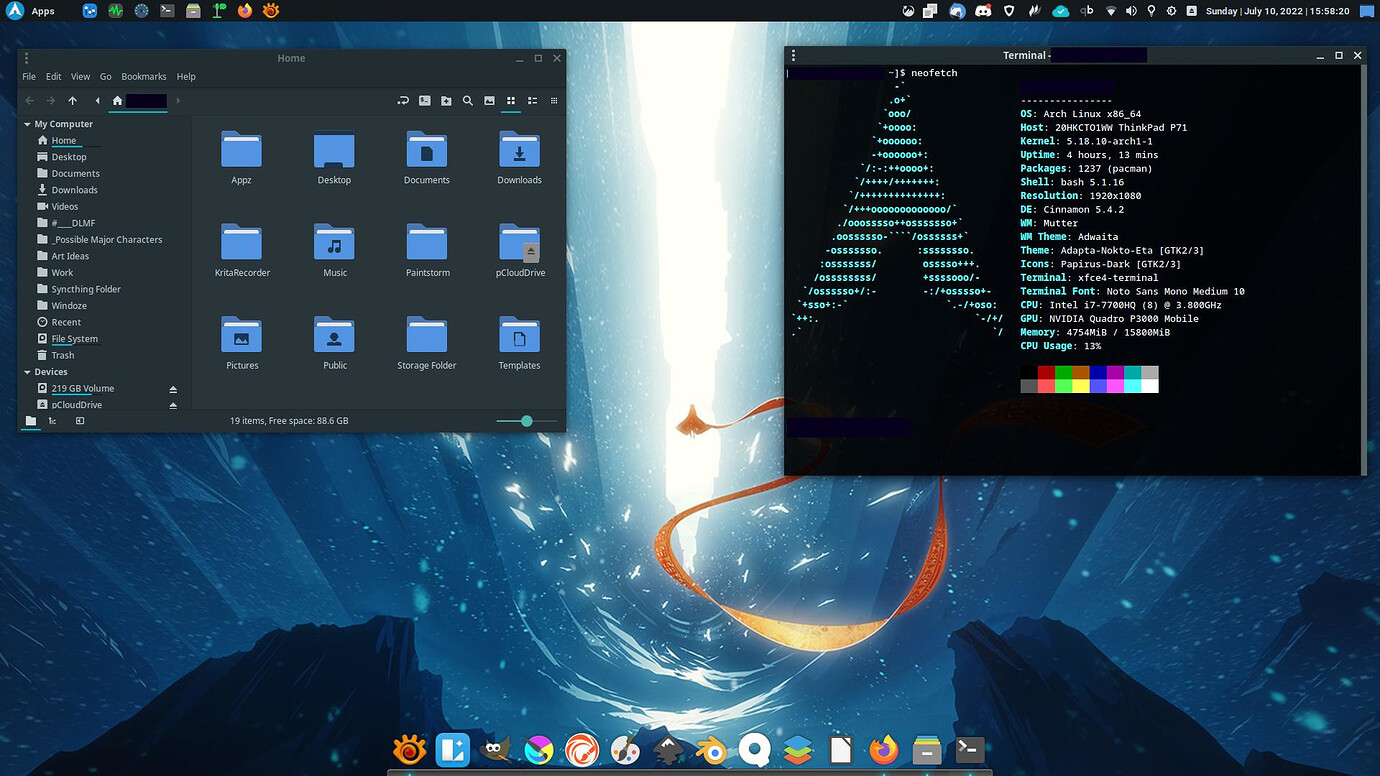The width and height of the screenshot is (1380, 776).
Task: Open the Bookmarks menu
Action: tap(144, 76)
